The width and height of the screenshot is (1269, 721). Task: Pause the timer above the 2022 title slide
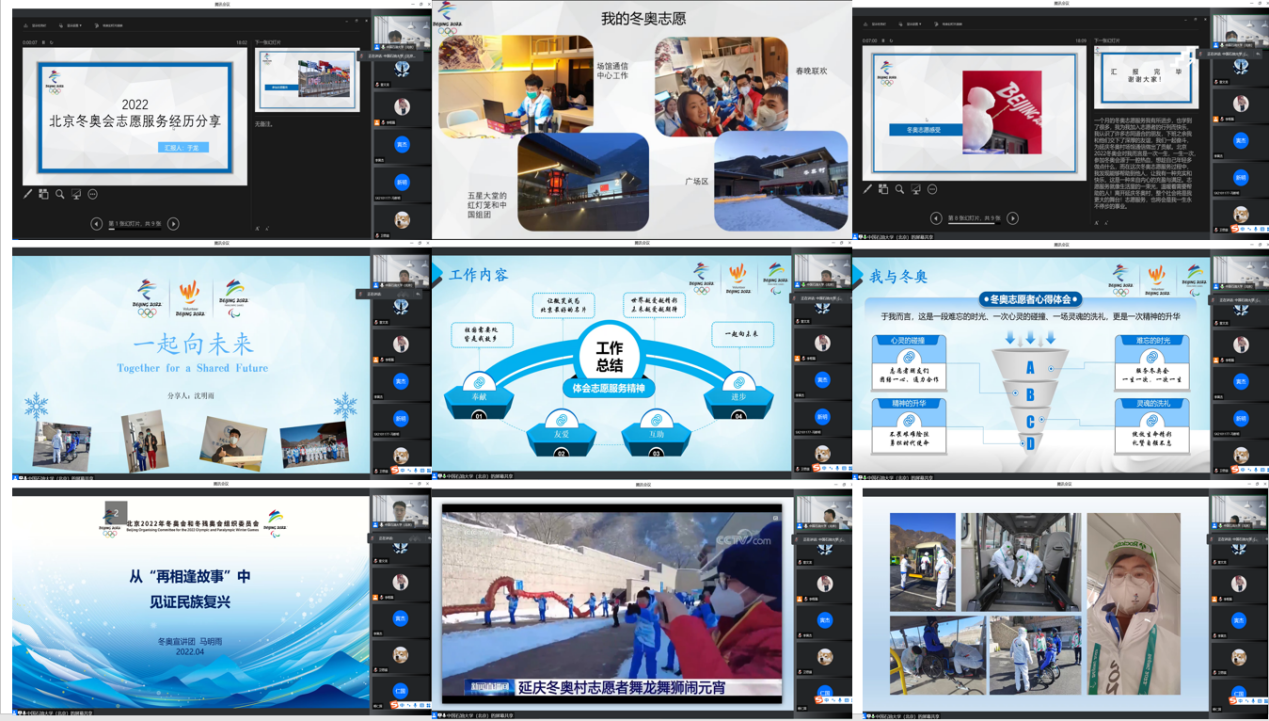pos(42,42)
